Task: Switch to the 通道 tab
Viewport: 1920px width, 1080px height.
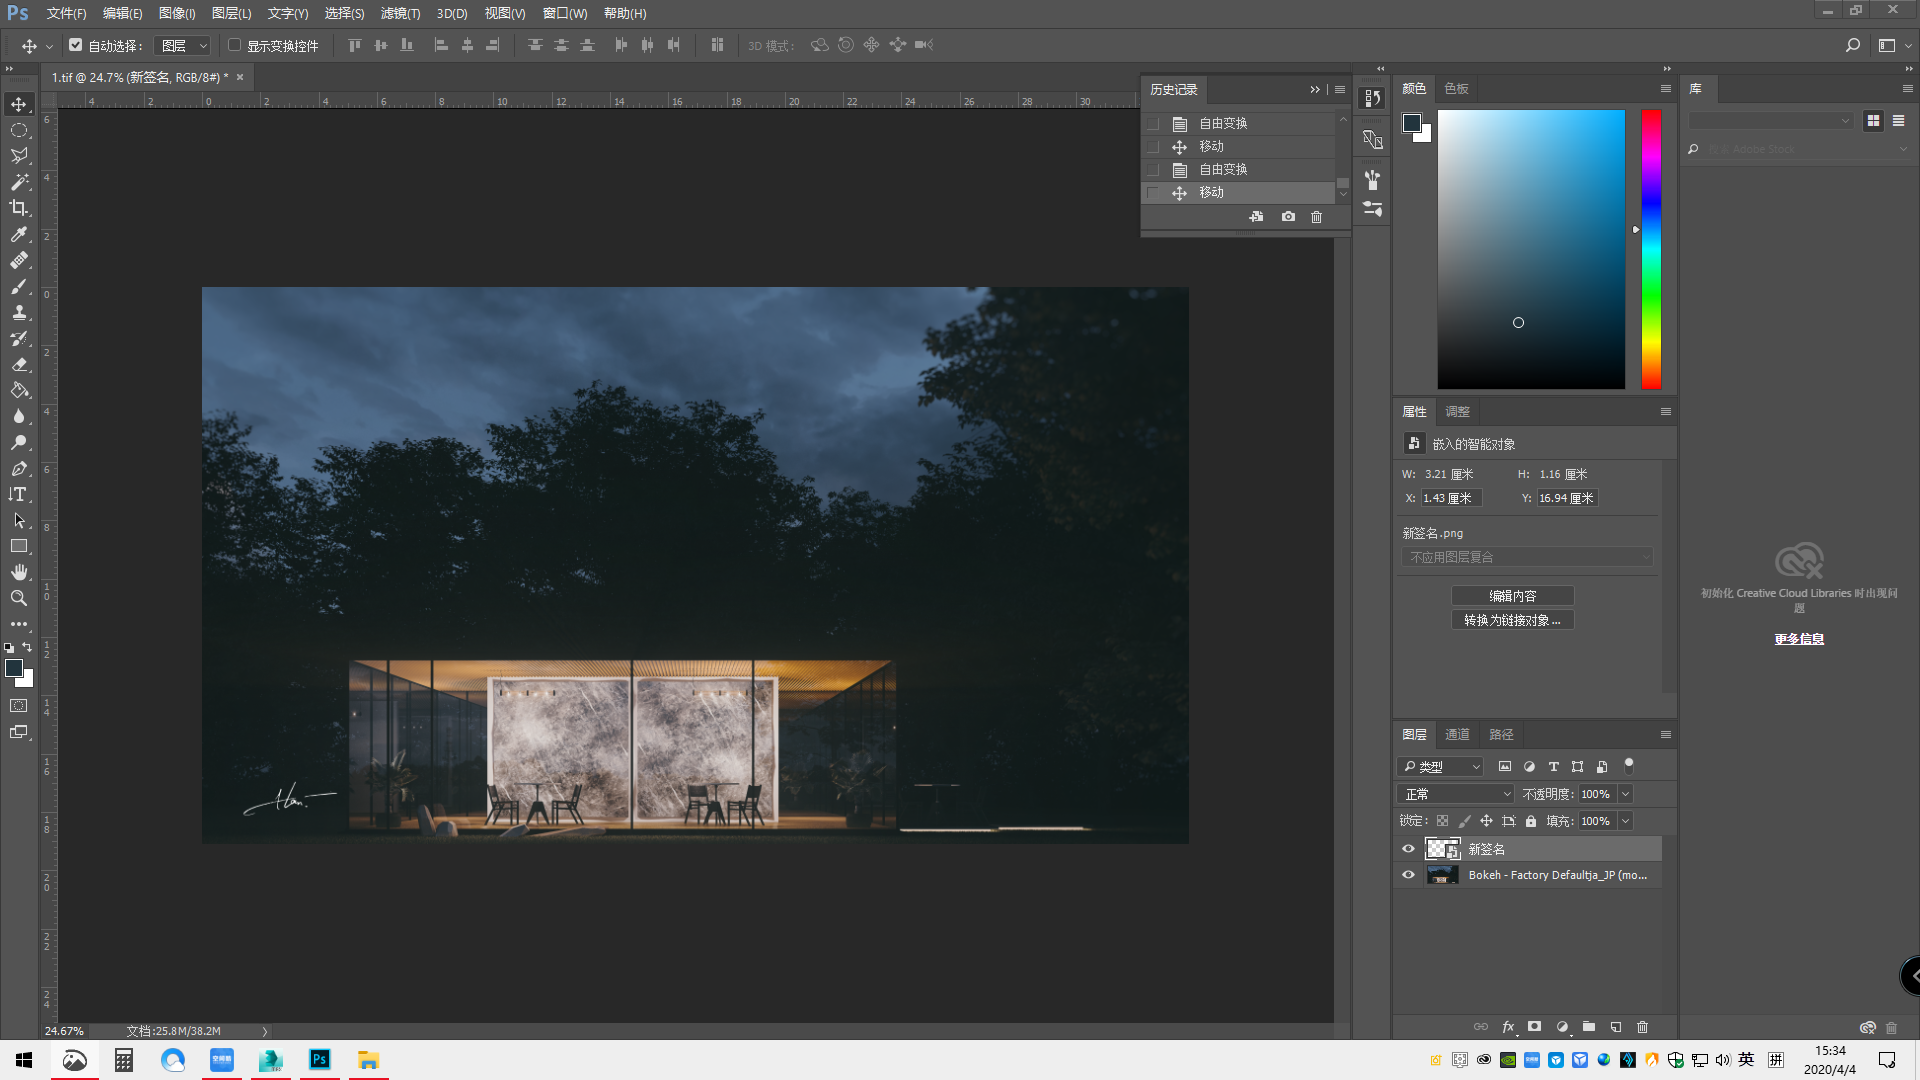Action: pyautogui.click(x=1457, y=735)
